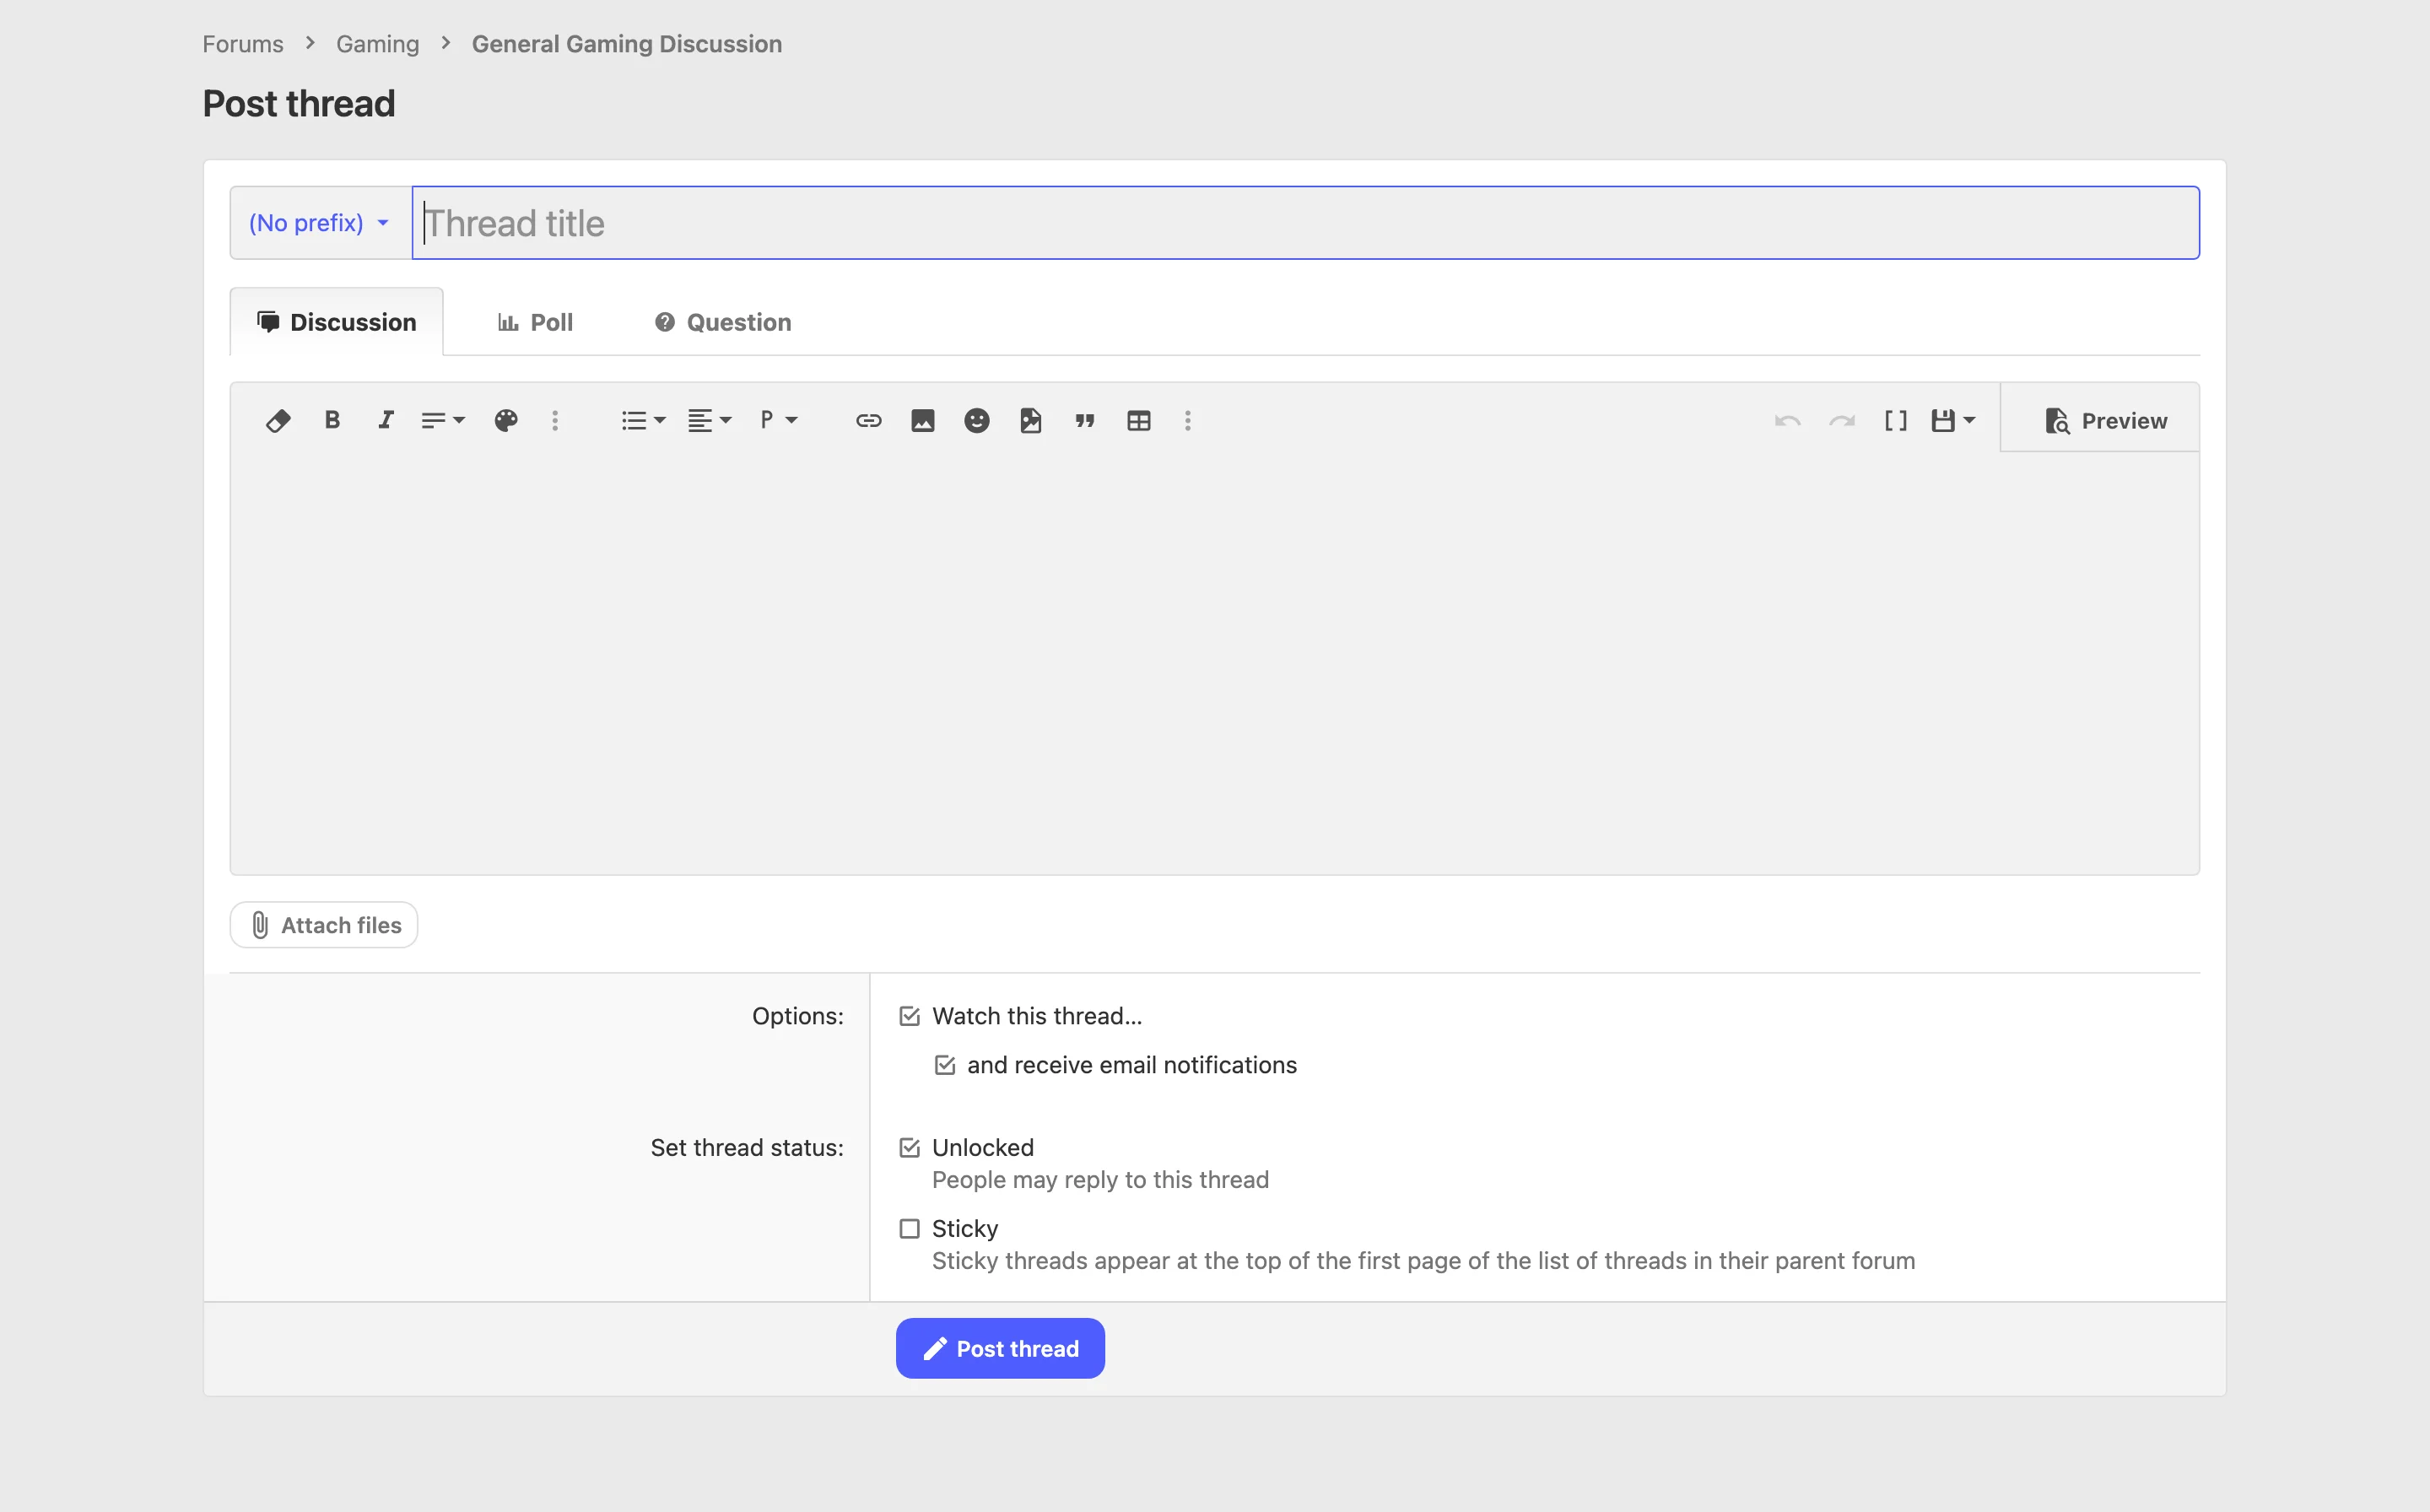
Task: Open the text color palette
Action: 506,421
